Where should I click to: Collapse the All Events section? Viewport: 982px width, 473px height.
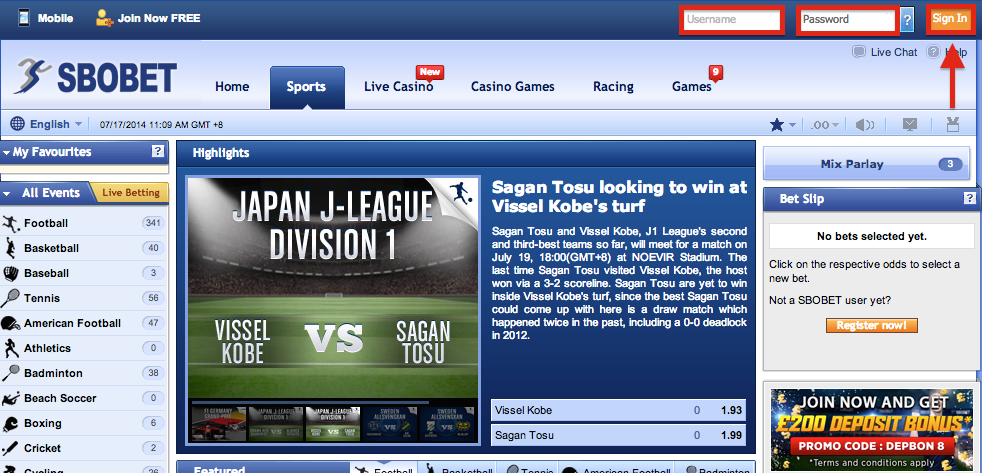click(8, 193)
